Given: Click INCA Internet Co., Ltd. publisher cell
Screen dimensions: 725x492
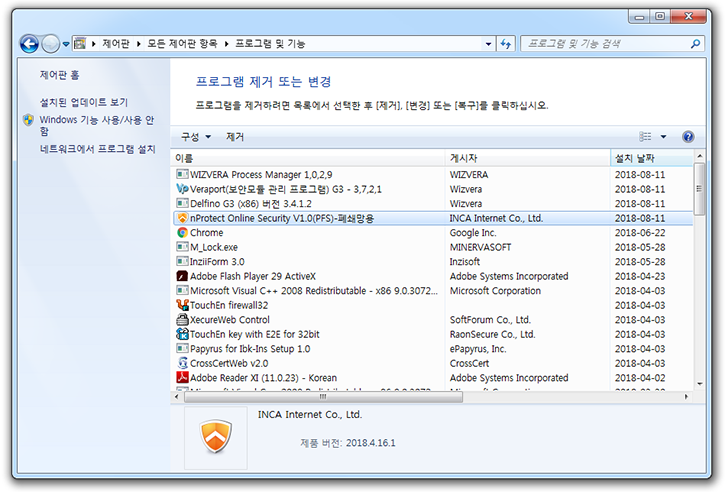Looking at the screenshot, I should (496, 218).
